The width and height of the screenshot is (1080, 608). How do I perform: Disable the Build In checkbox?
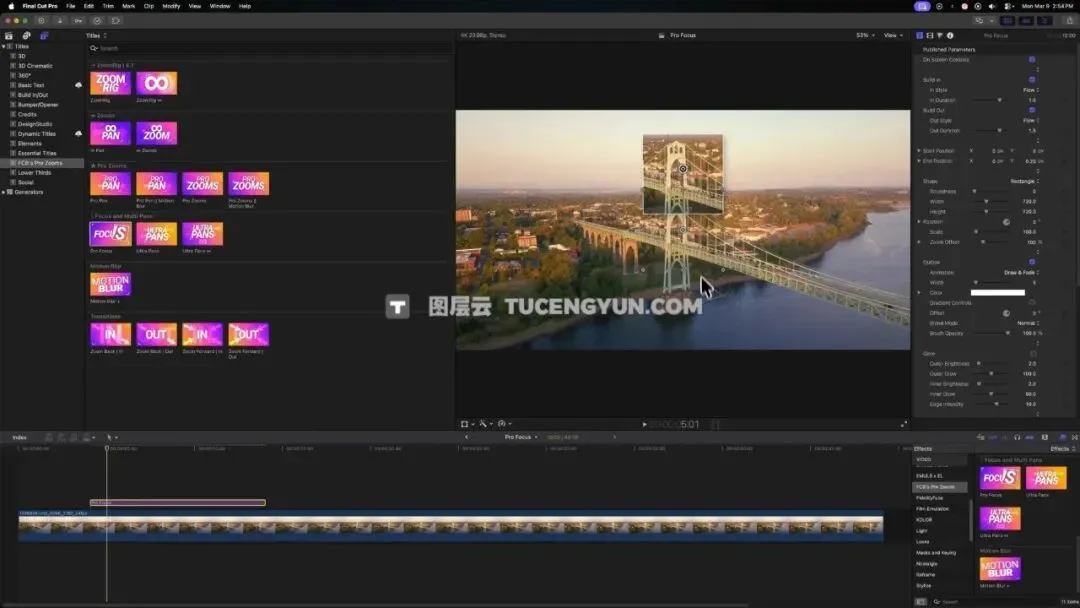tap(1032, 79)
